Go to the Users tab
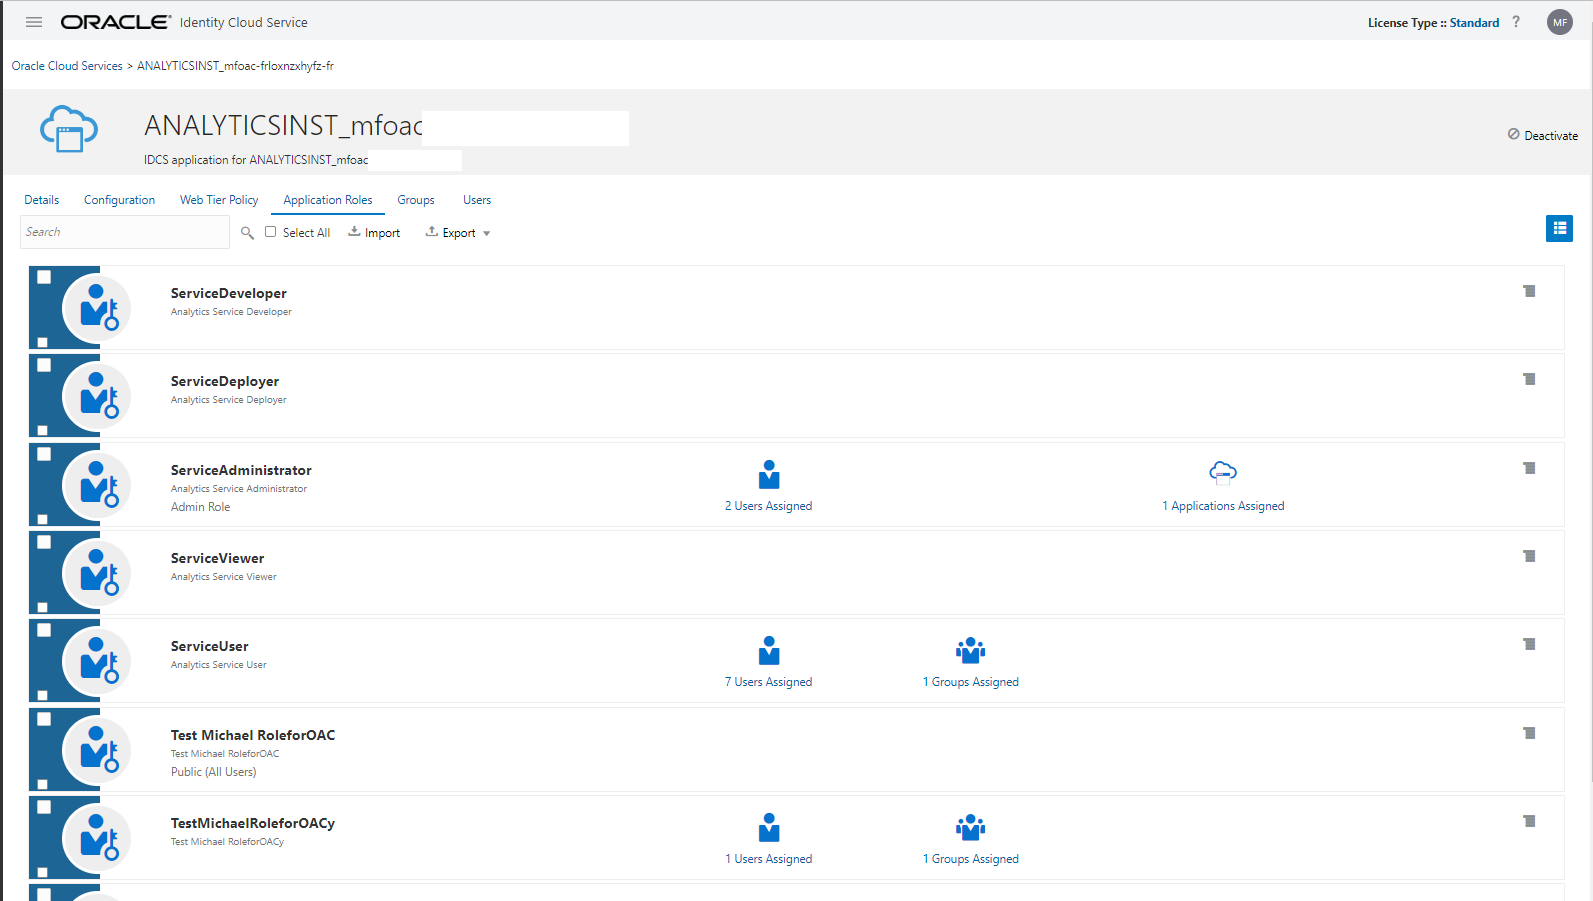 pyautogui.click(x=477, y=200)
